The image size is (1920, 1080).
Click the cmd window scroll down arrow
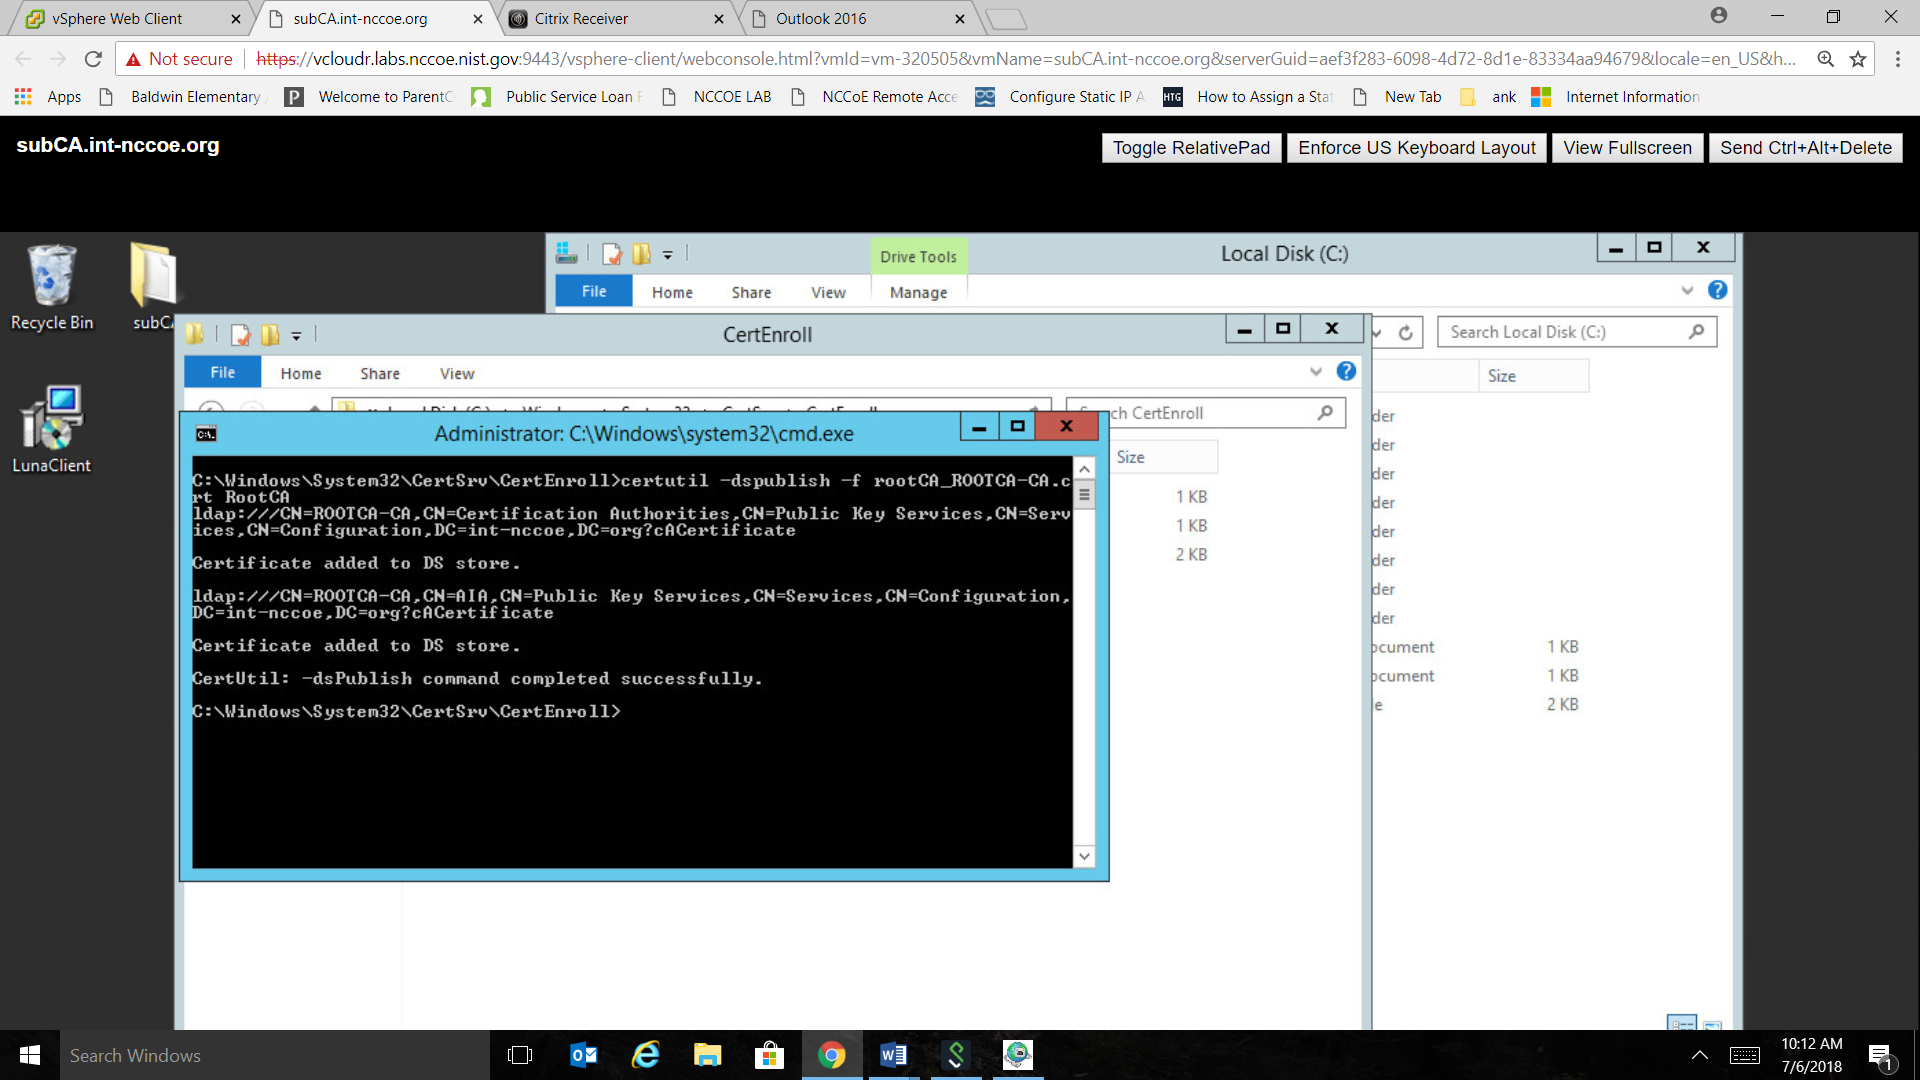click(x=1084, y=856)
